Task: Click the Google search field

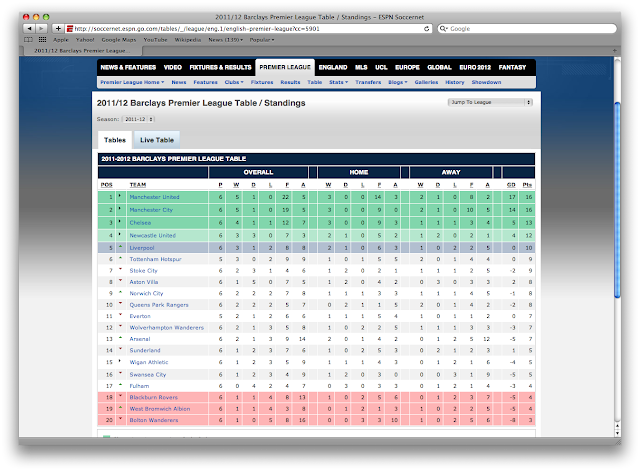Action: (x=527, y=29)
